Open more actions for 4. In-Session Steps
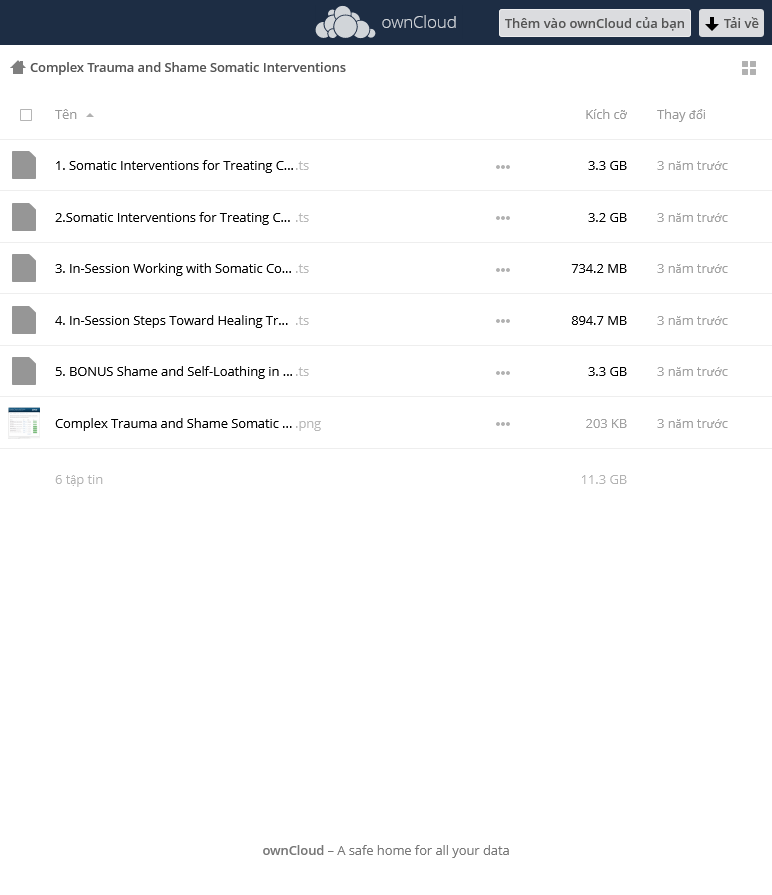The width and height of the screenshot is (772, 895). (503, 321)
